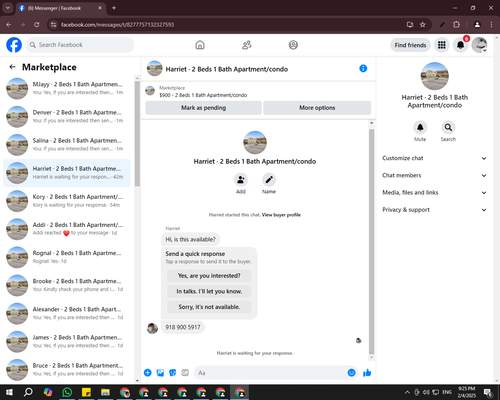Choose a GIF

pyautogui.click(x=185, y=373)
